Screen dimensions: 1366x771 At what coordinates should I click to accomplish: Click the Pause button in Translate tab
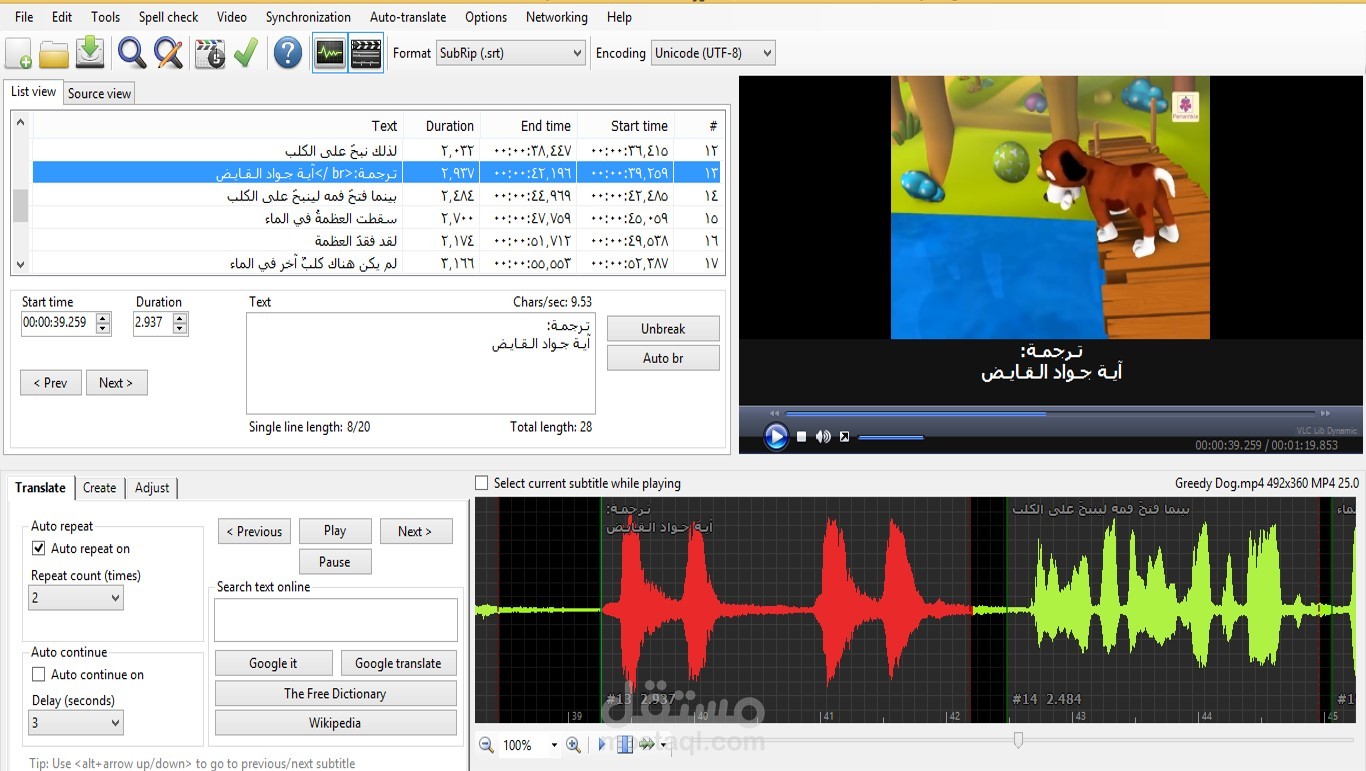pos(335,562)
